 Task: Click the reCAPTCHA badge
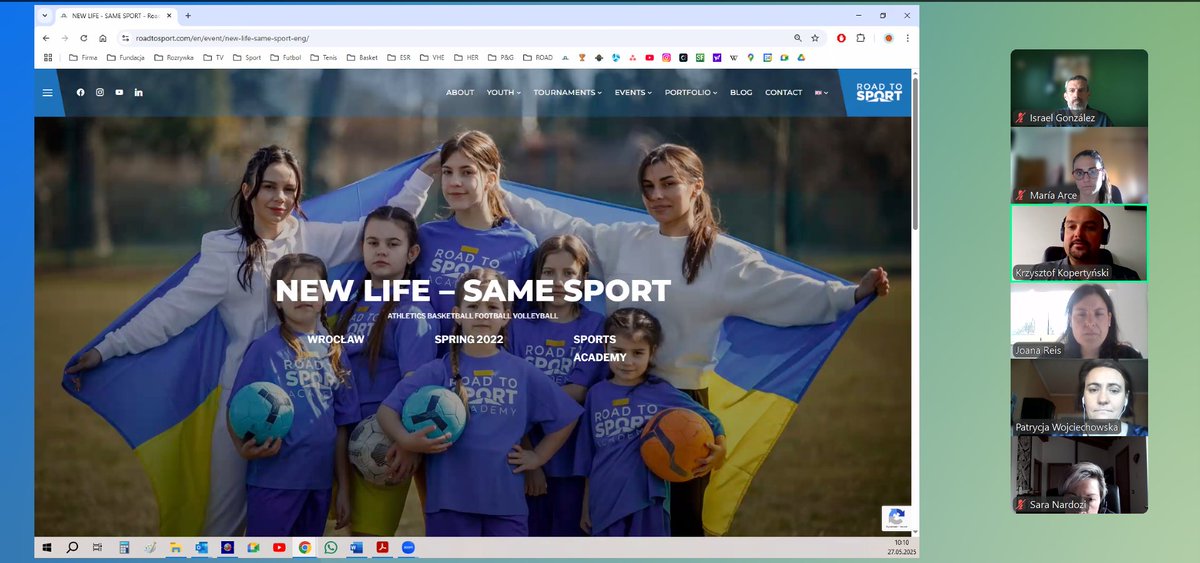click(896, 518)
